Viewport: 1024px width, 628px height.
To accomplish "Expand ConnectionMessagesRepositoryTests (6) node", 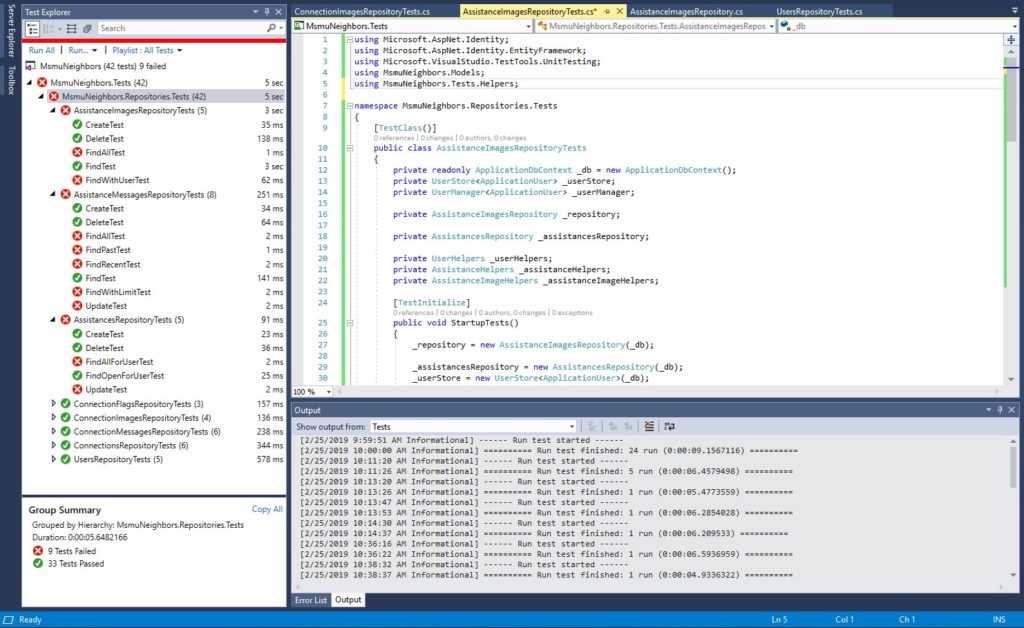I will (x=53, y=432).
